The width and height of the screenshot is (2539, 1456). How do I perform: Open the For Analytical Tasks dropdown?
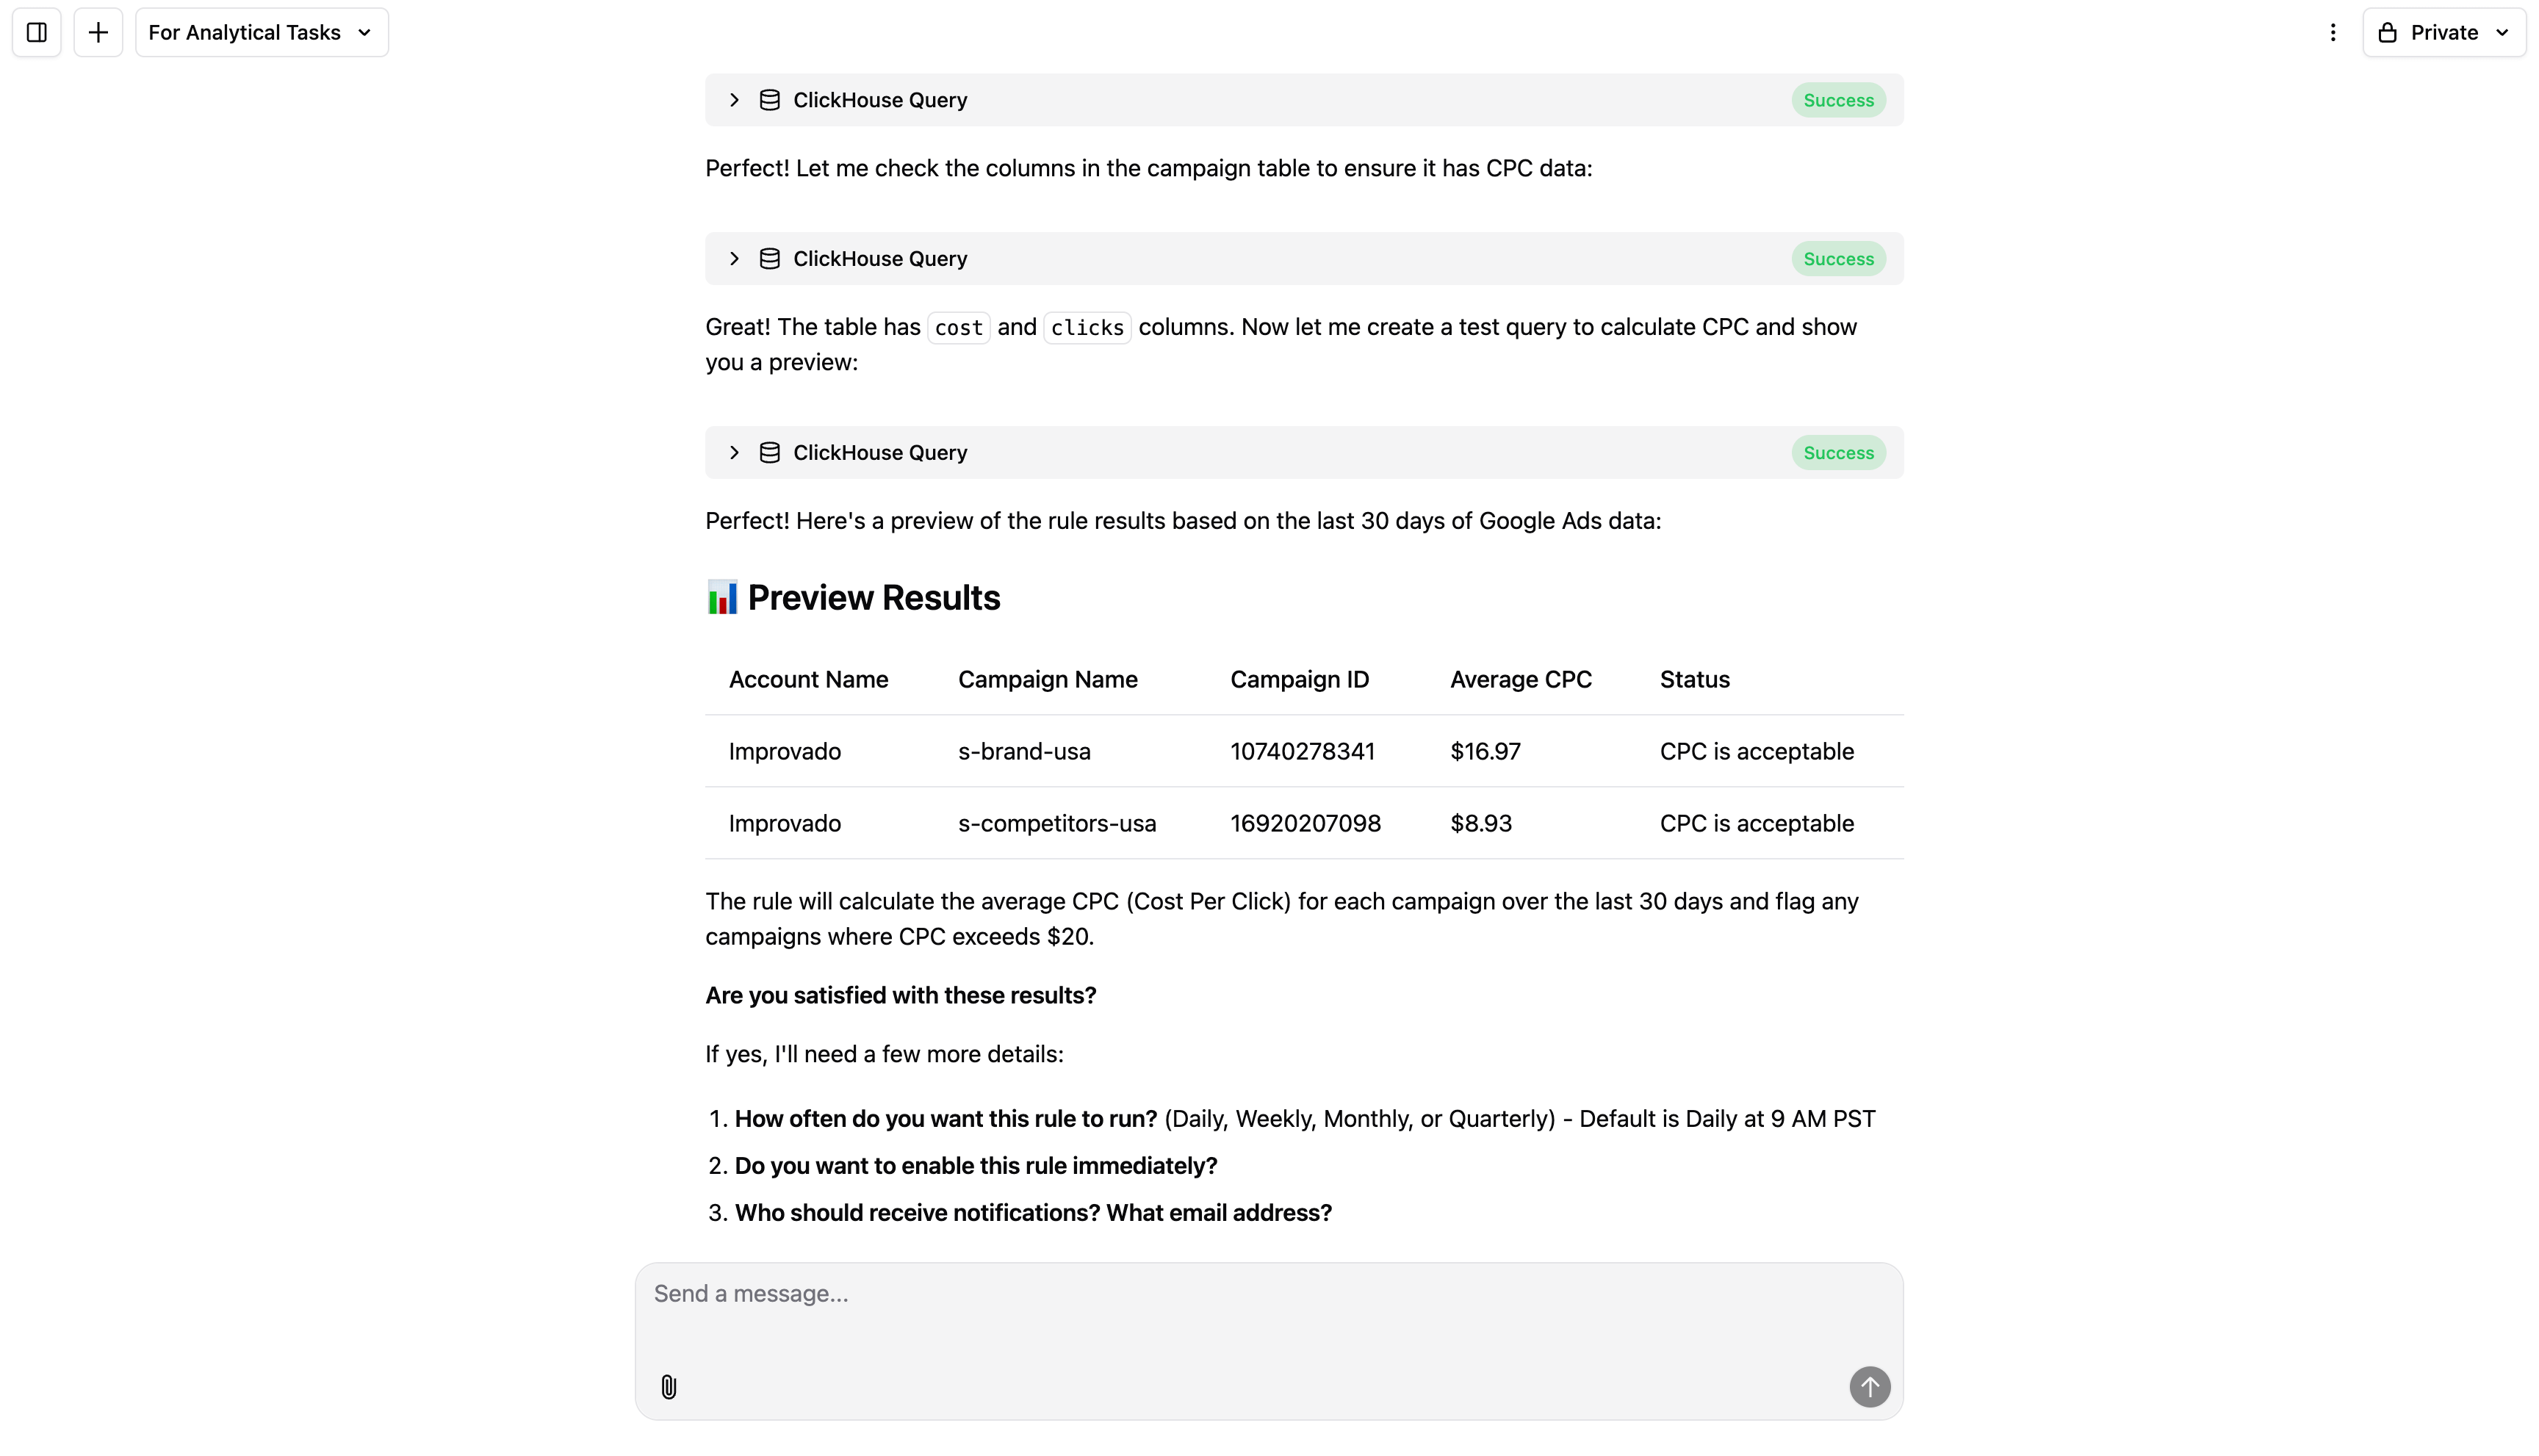click(261, 33)
